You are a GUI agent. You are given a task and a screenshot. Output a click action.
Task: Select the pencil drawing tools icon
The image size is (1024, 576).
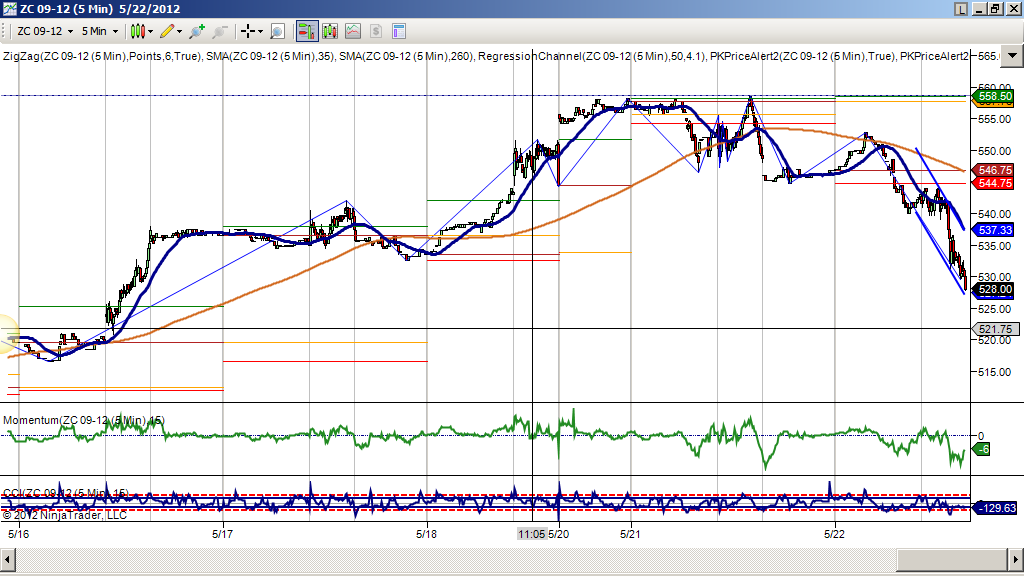167,31
